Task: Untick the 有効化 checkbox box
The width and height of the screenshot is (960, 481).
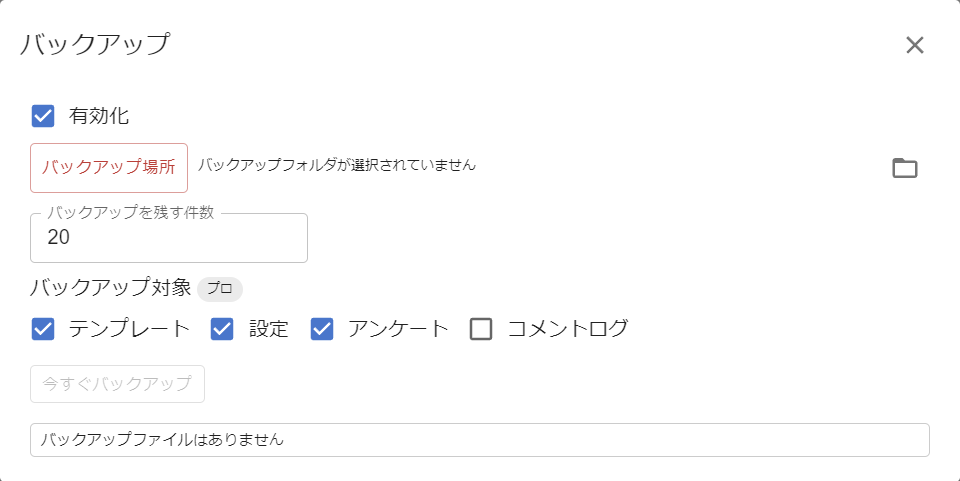Action: (43, 116)
